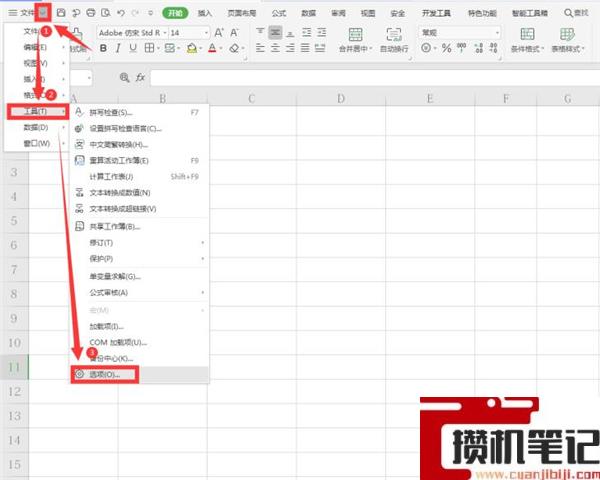Click the currency format icon

click(x=426, y=48)
